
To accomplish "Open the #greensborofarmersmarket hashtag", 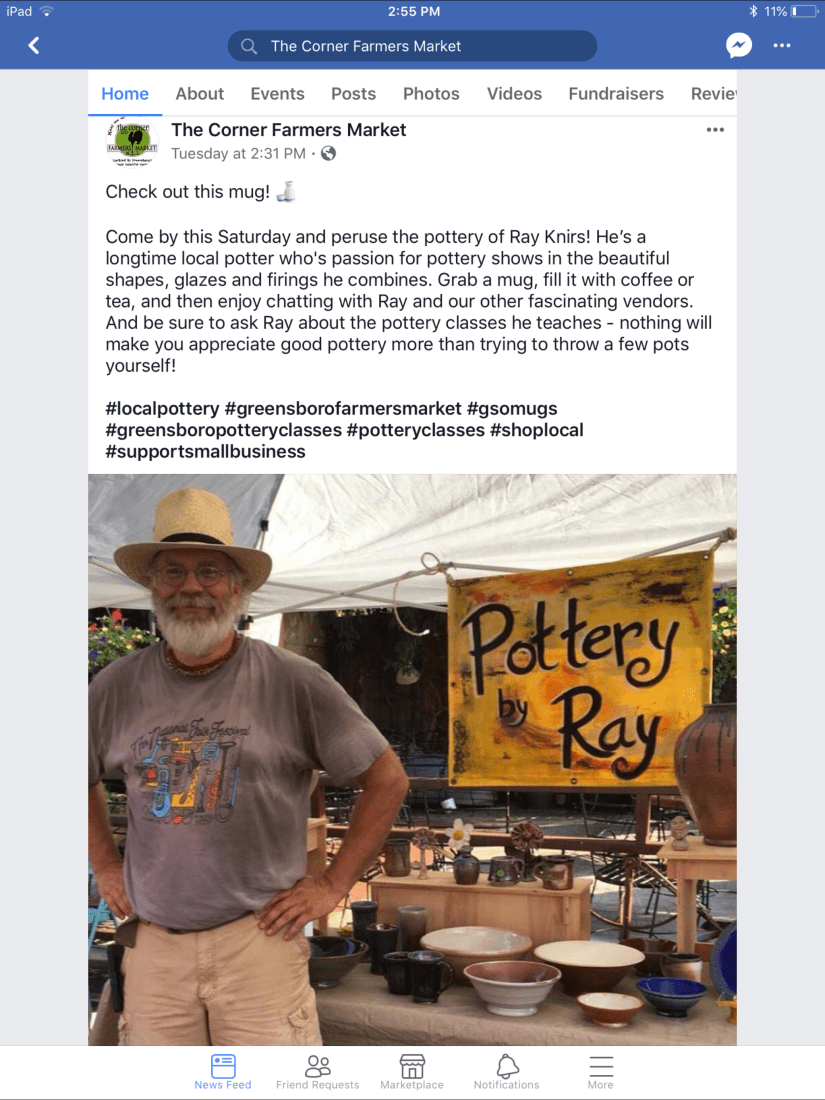I will pos(343,409).
